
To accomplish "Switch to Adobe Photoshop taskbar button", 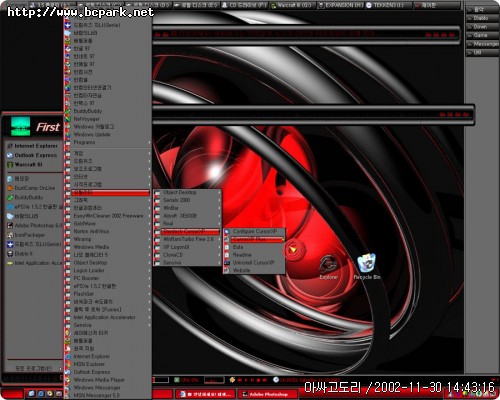I will 267,394.
